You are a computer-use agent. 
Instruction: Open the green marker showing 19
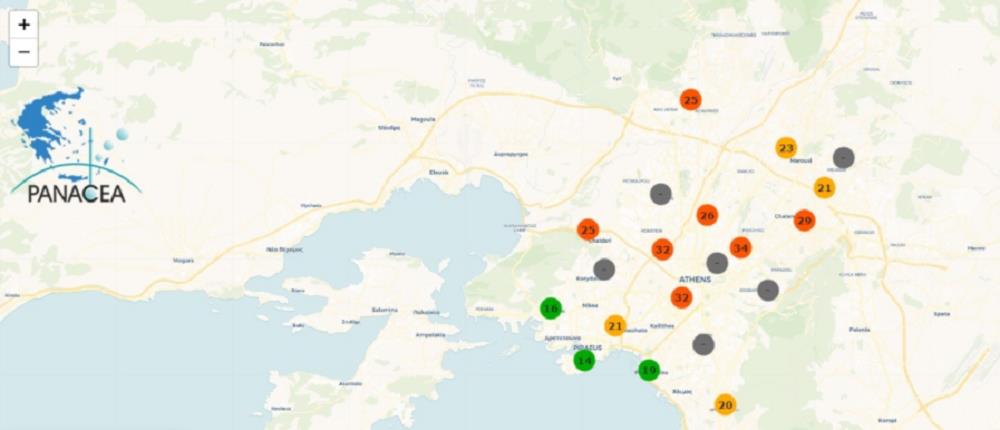point(649,370)
